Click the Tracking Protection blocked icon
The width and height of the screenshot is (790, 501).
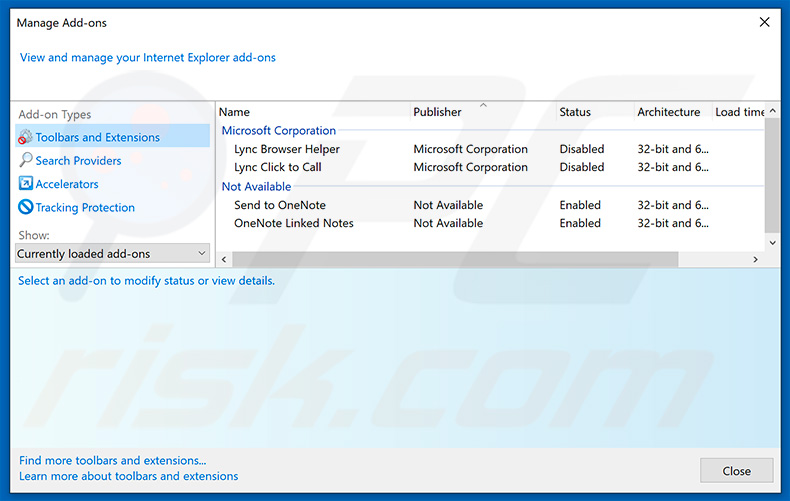pyautogui.click(x=25, y=207)
